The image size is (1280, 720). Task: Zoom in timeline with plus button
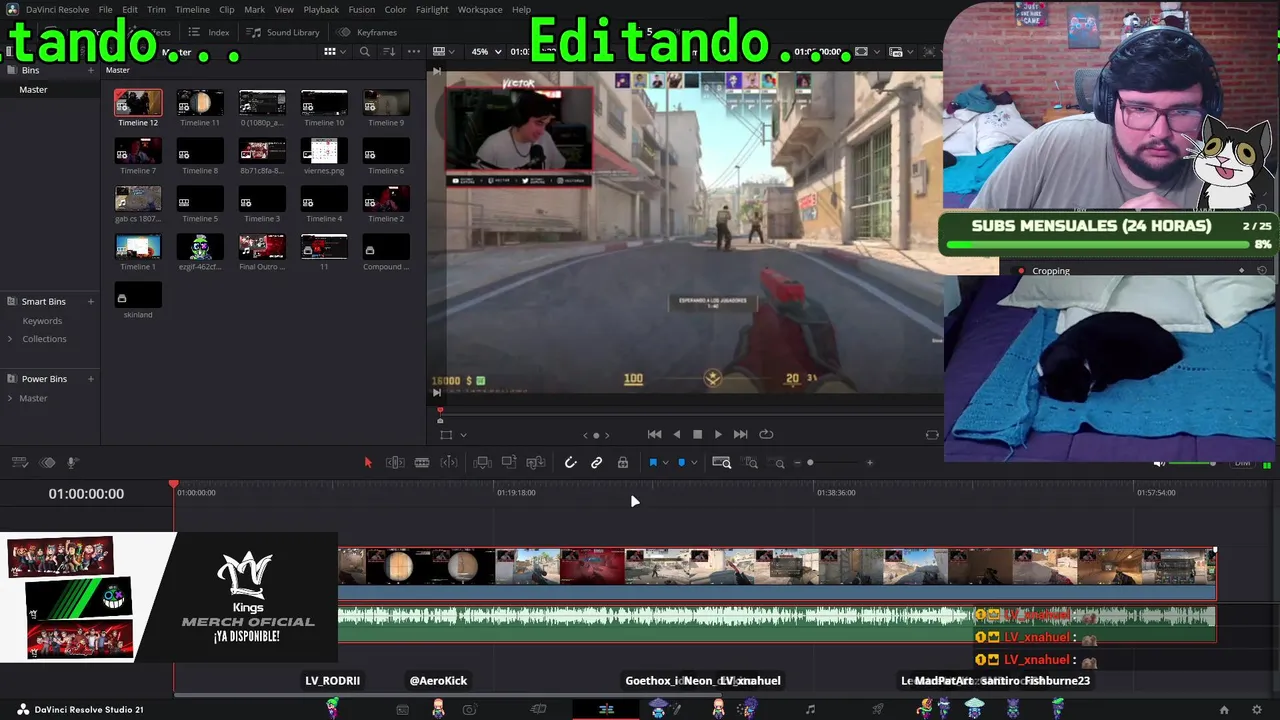tap(869, 462)
